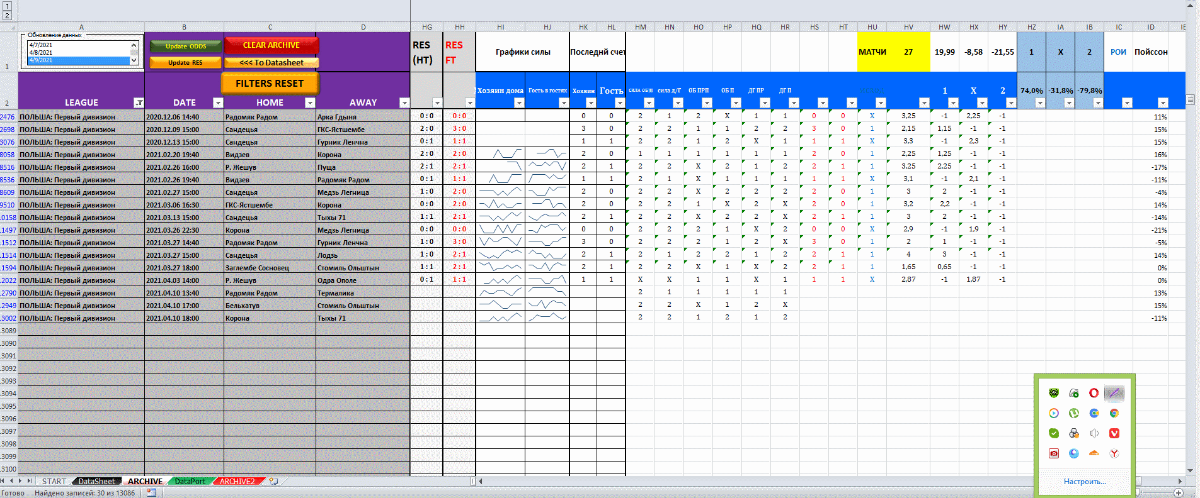Screen dimensions: 1200x498
Task: Open the DATE column filter dropdown
Action: (x=217, y=102)
